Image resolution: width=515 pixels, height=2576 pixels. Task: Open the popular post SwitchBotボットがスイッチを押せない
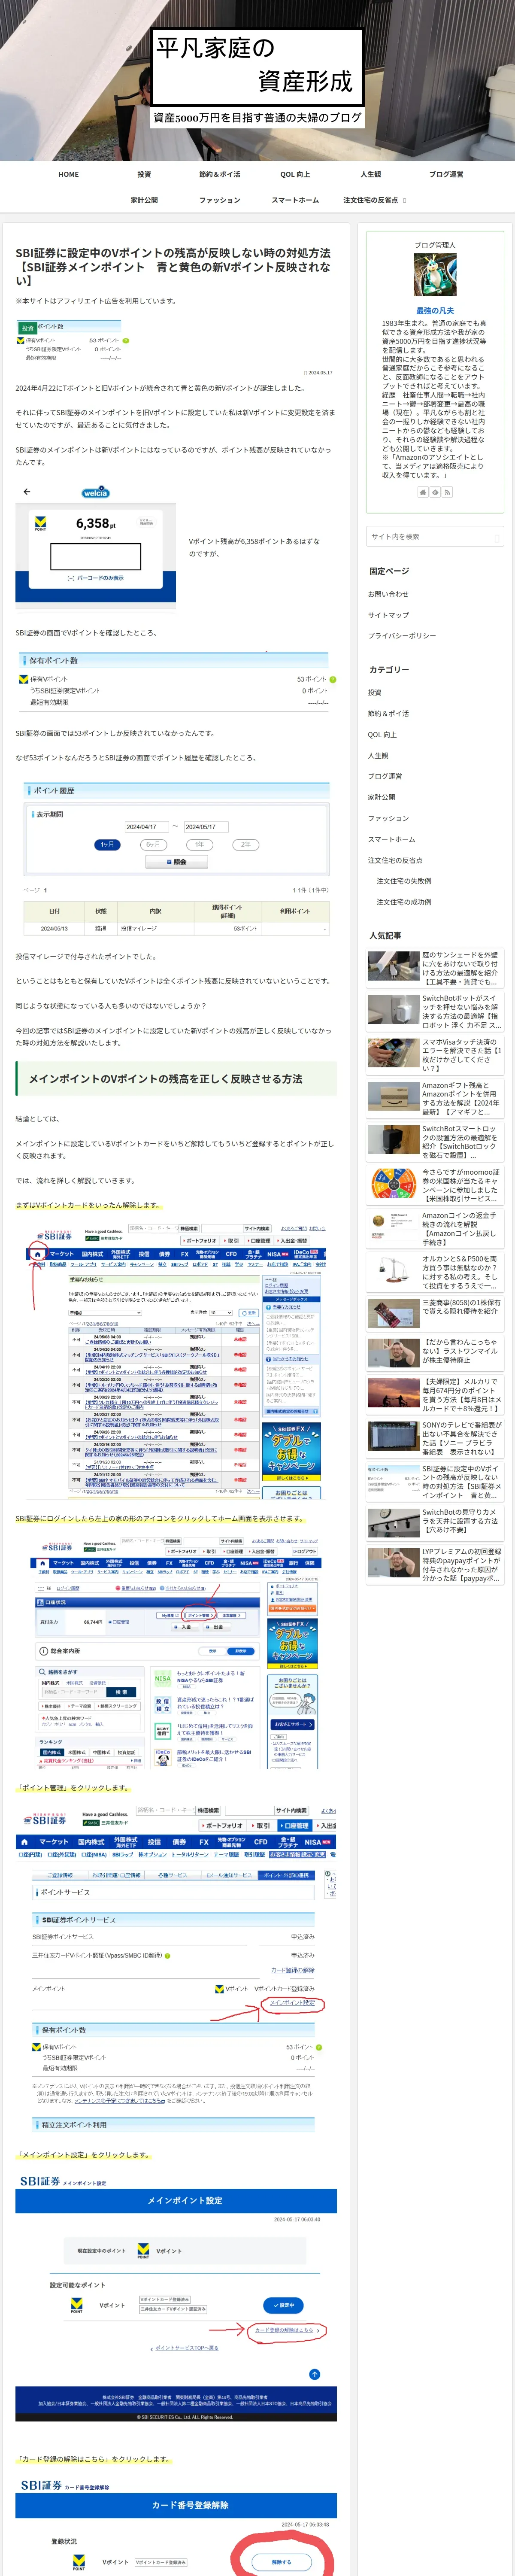[x=435, y=1011]
